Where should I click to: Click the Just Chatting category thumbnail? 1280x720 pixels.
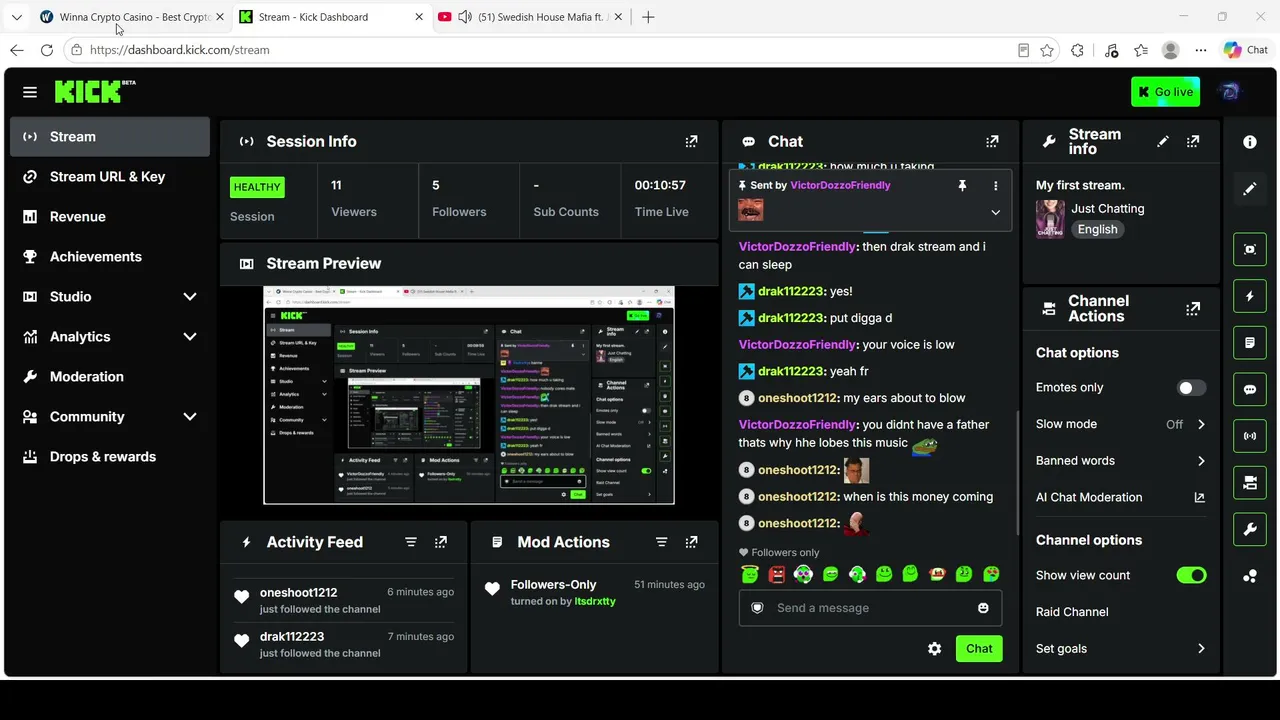[x=1050, y=219]
